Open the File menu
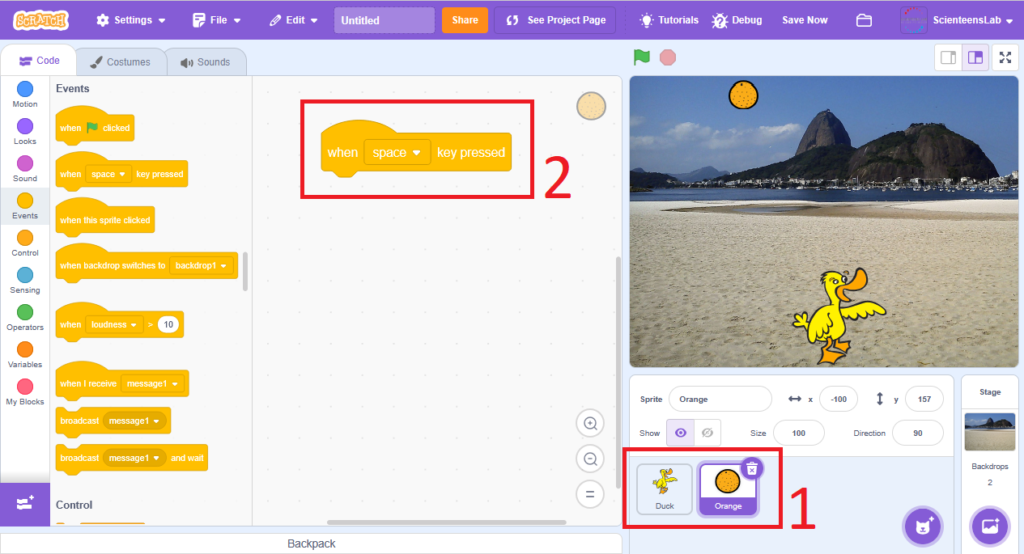The height and width of the screenshot is (554, 1024). click(216, 20)
